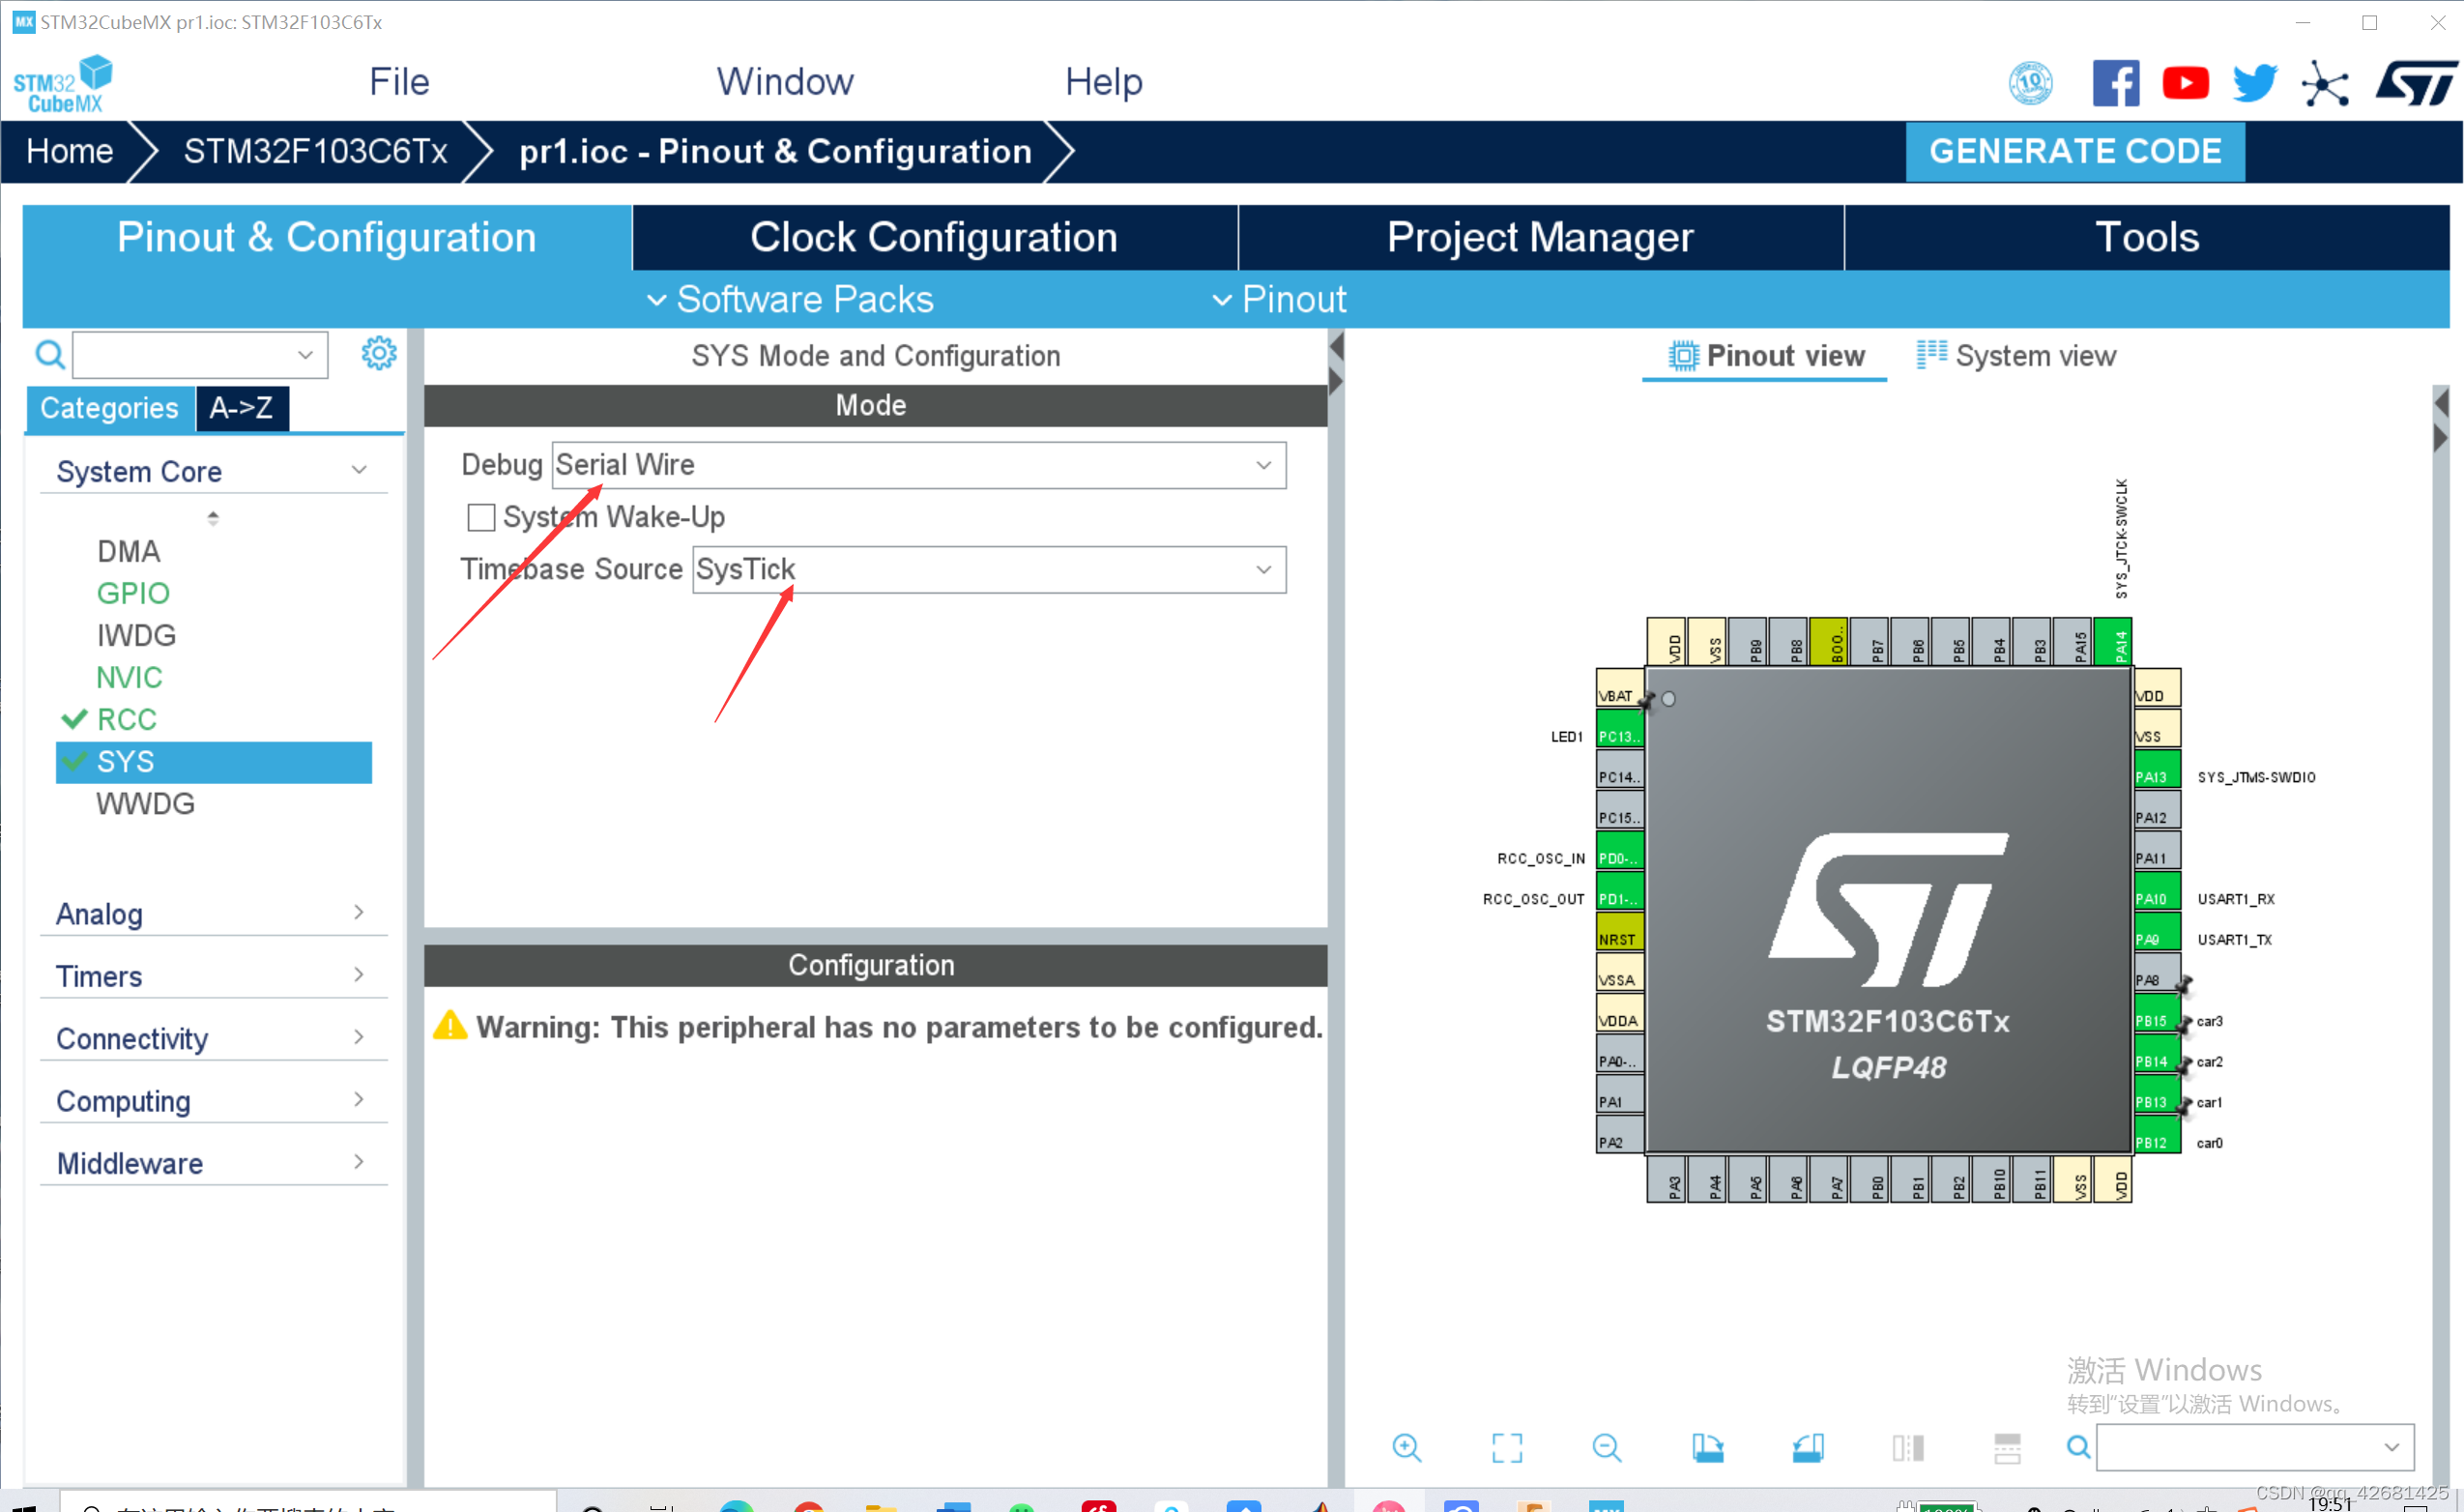Select DMA in System Core list

[128, 551]
